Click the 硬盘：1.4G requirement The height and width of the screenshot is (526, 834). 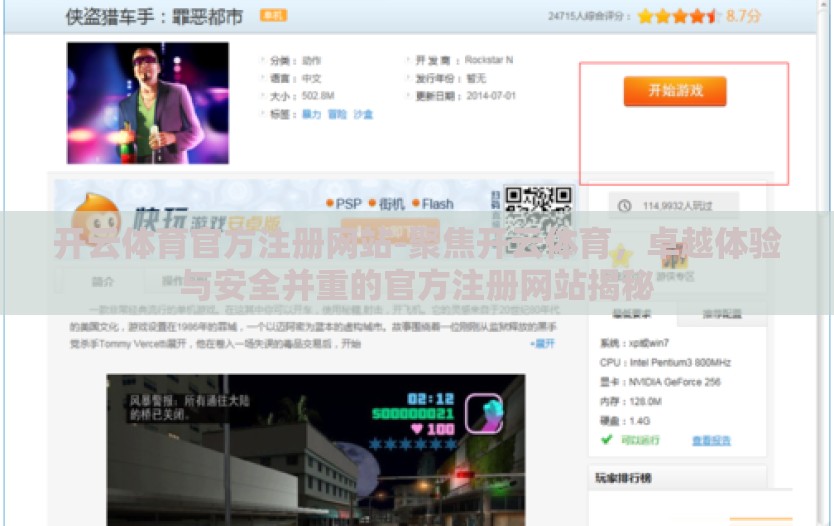625,421
